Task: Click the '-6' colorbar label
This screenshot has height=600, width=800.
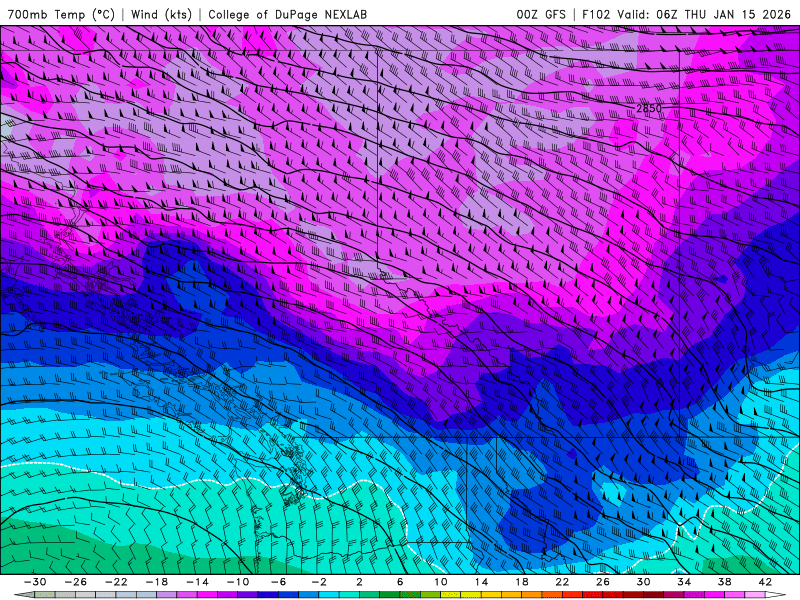Action: click(x=279, y=582)
